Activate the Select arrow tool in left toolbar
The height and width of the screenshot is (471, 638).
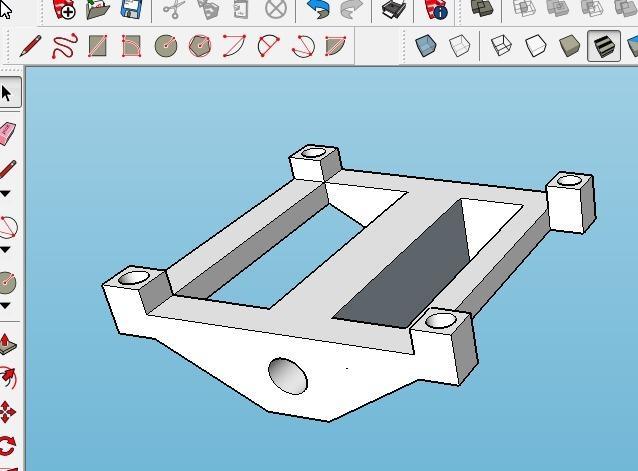click(x=7, y=94)
